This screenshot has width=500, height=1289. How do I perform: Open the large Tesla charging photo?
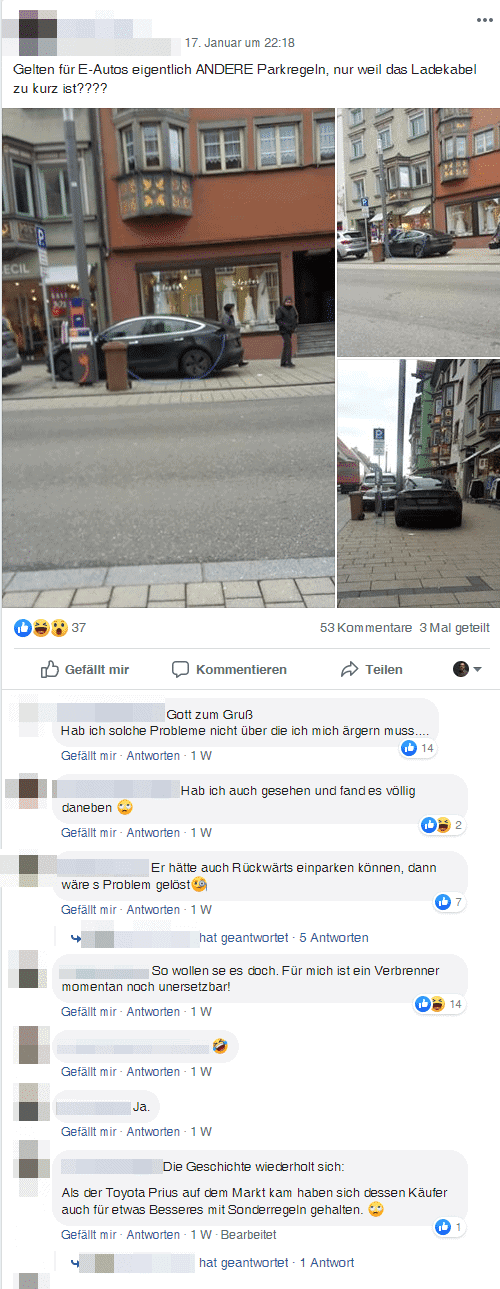(x=168, y=357)
